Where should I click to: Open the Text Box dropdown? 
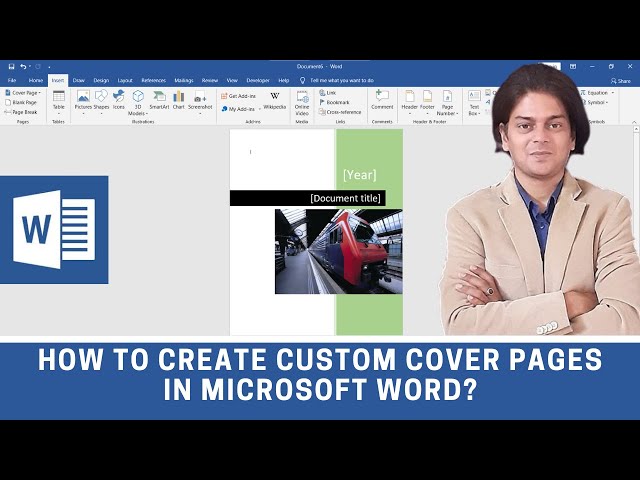coord(474,103)
